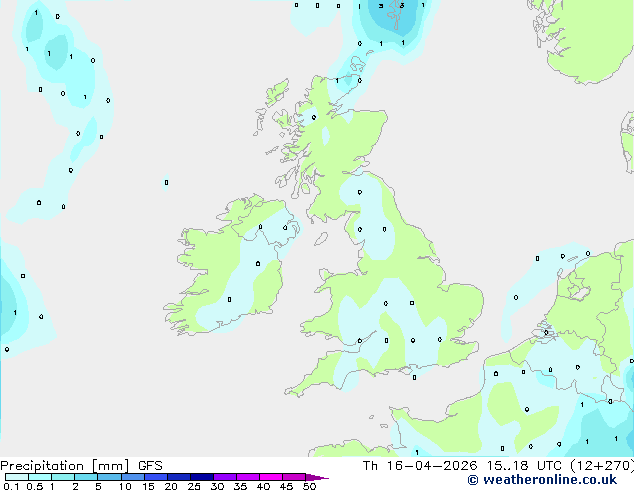Screen dimensions: 634x490
Task: Click legend scale label '35'
Action: (x=240, y=486)
